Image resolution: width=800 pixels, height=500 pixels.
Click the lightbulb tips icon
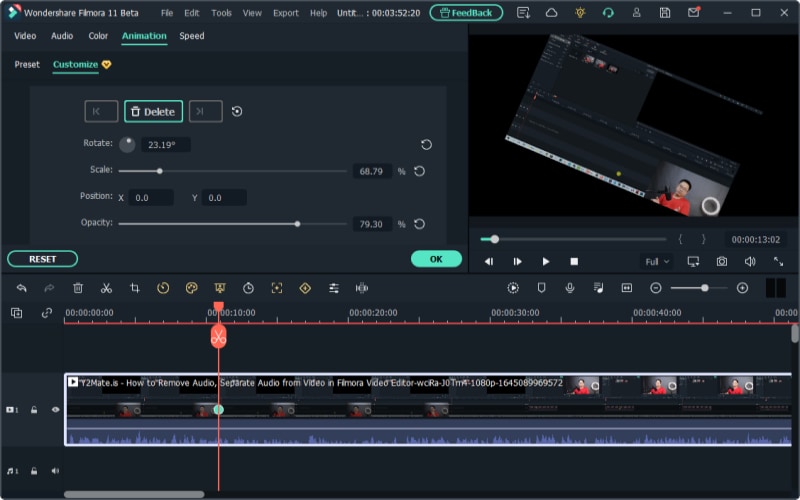pyautogui.click(x=580, y=13)
